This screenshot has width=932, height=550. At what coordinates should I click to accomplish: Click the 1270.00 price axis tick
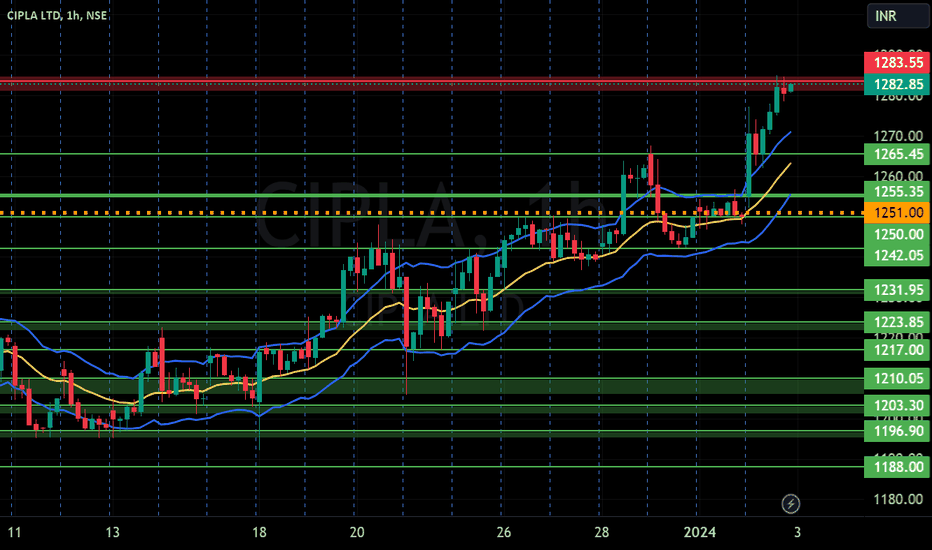tap(898, 136)
